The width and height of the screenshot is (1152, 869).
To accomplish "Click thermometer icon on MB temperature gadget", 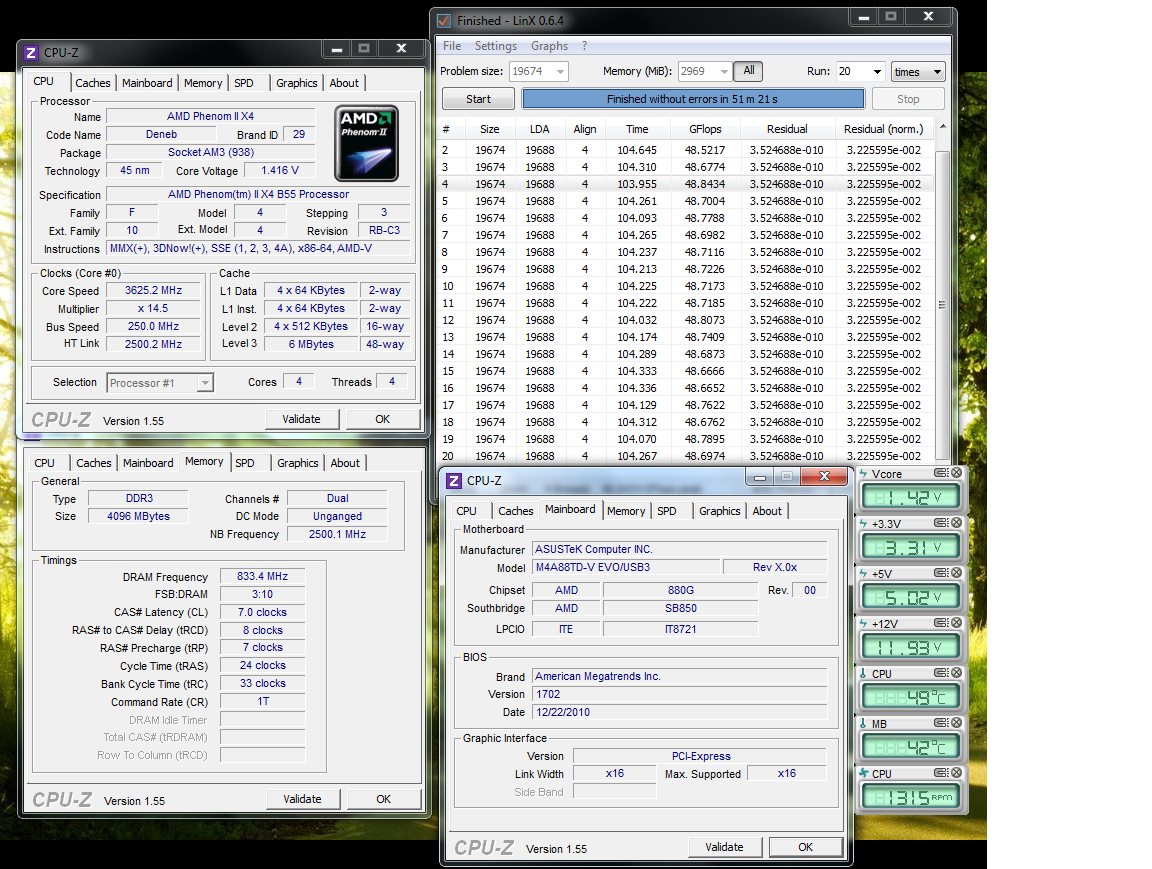I will [x=863, y=724].
